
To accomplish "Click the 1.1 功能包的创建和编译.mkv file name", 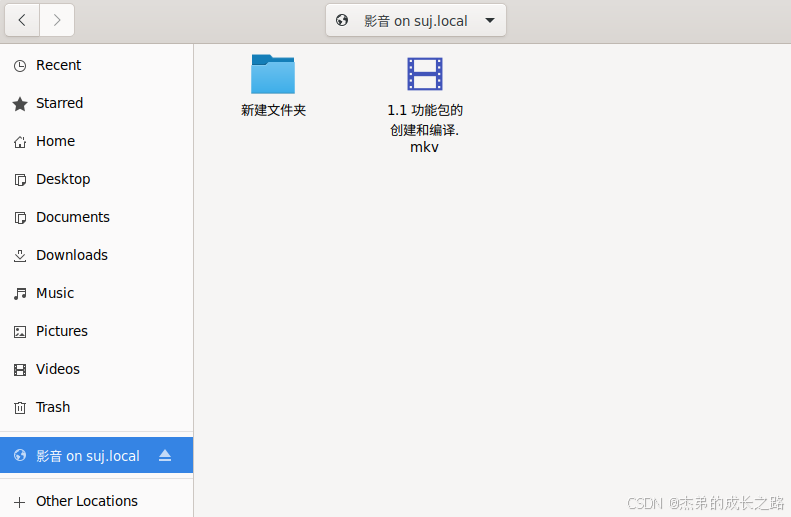I will pos(425,129).
